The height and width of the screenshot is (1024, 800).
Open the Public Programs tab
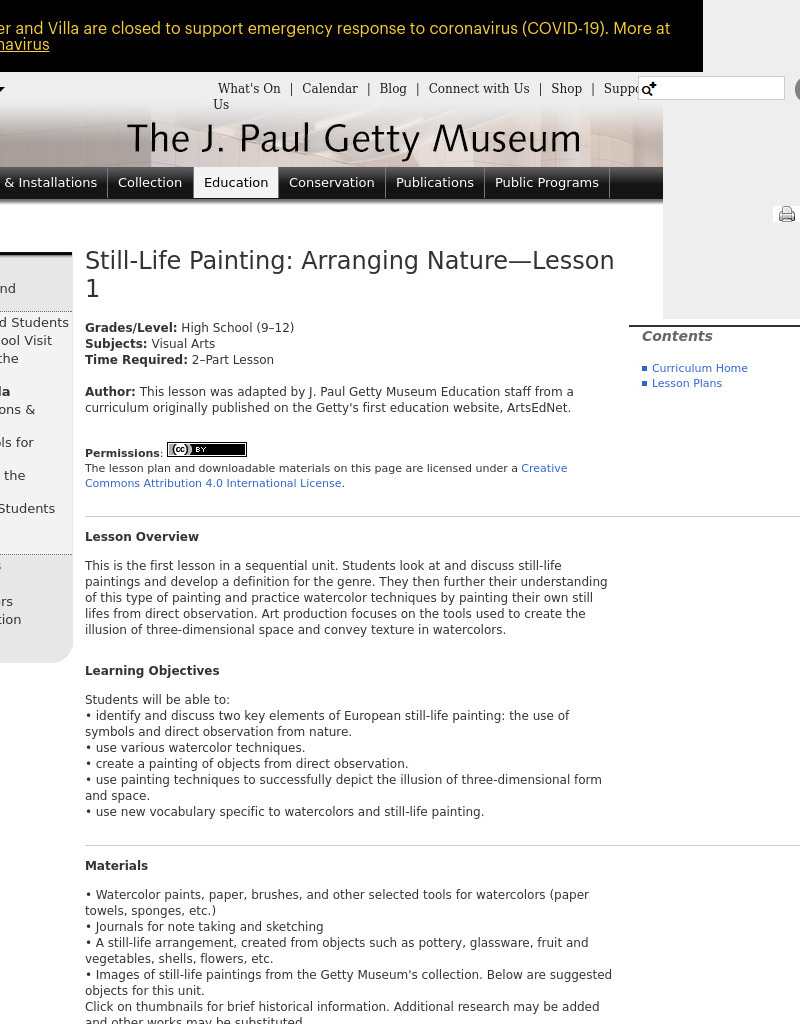[546, 182]
